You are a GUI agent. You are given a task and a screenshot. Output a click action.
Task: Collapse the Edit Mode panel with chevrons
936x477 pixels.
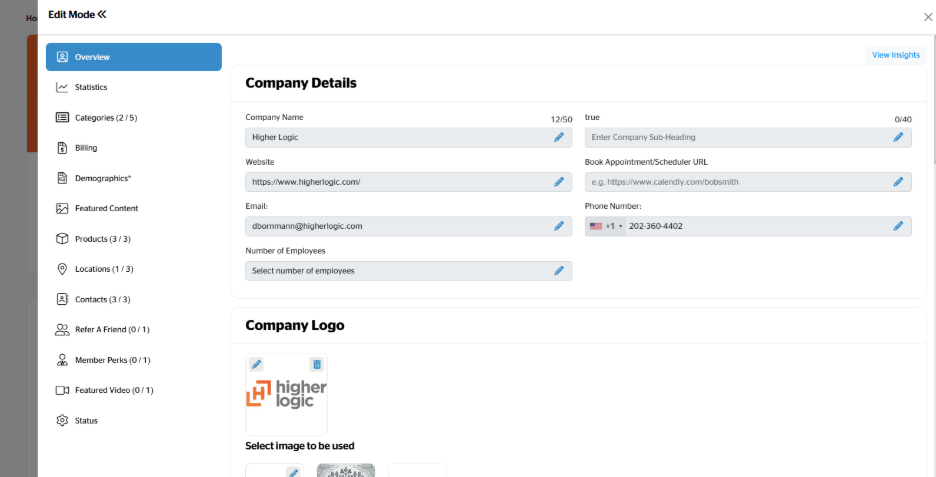pyautogui.click(x=101, y=14)
